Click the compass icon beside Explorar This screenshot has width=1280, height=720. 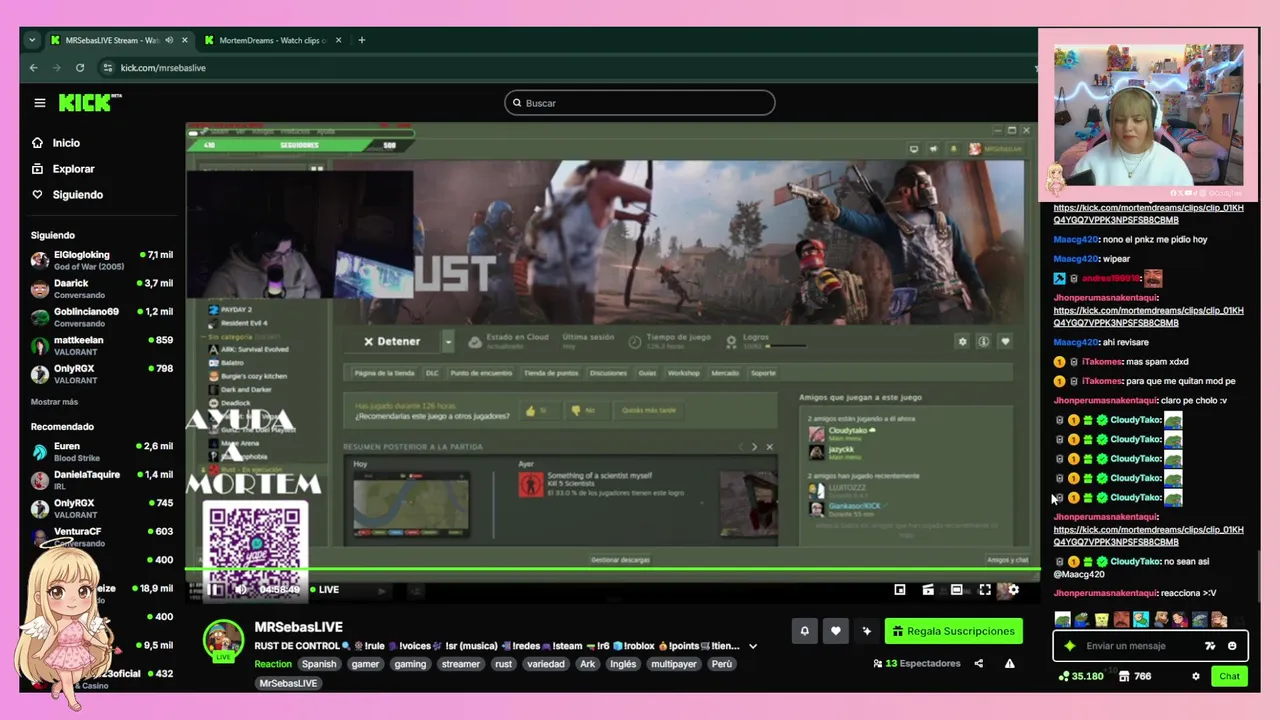click(38, 169)
